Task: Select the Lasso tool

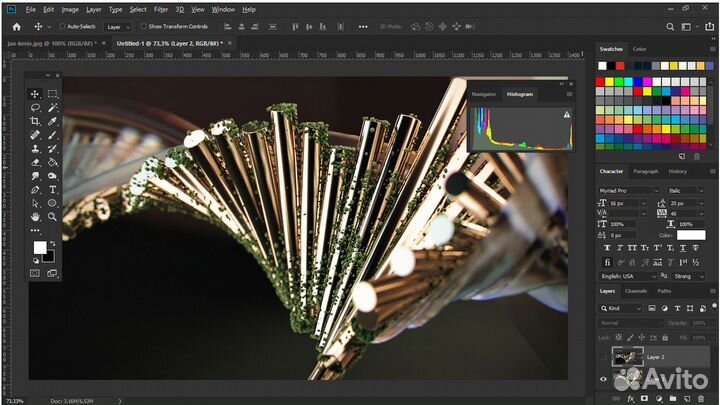Action: [x=35, y=107]
